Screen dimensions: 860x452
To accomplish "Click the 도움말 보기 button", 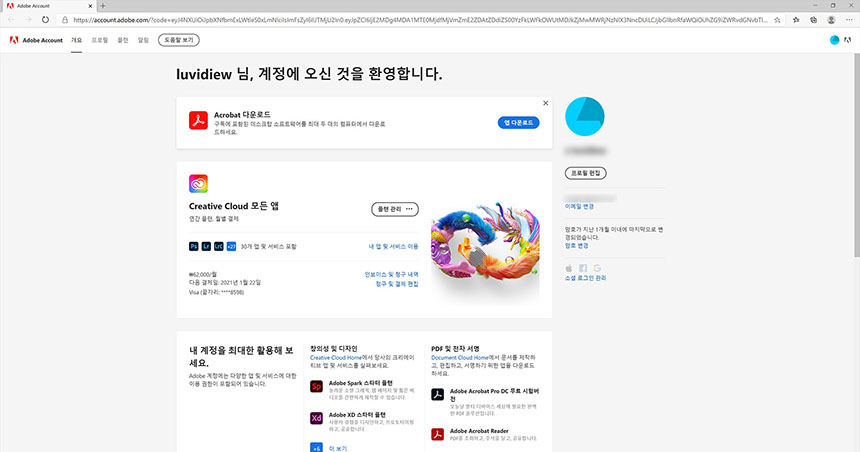I will (179, 40).
